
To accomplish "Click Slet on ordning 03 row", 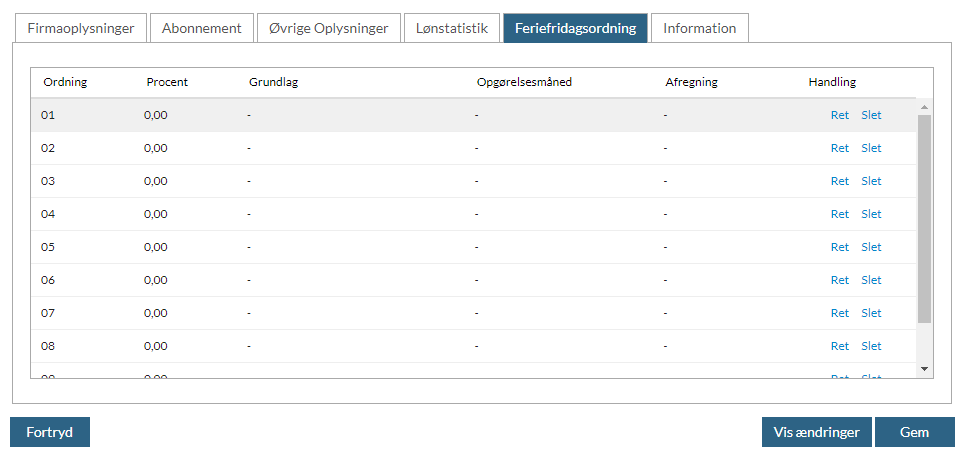I will [x=871, y=181].
